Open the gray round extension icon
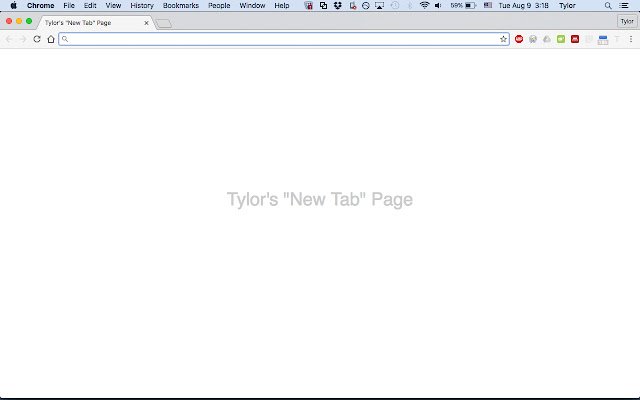 [x=533, y=39]
